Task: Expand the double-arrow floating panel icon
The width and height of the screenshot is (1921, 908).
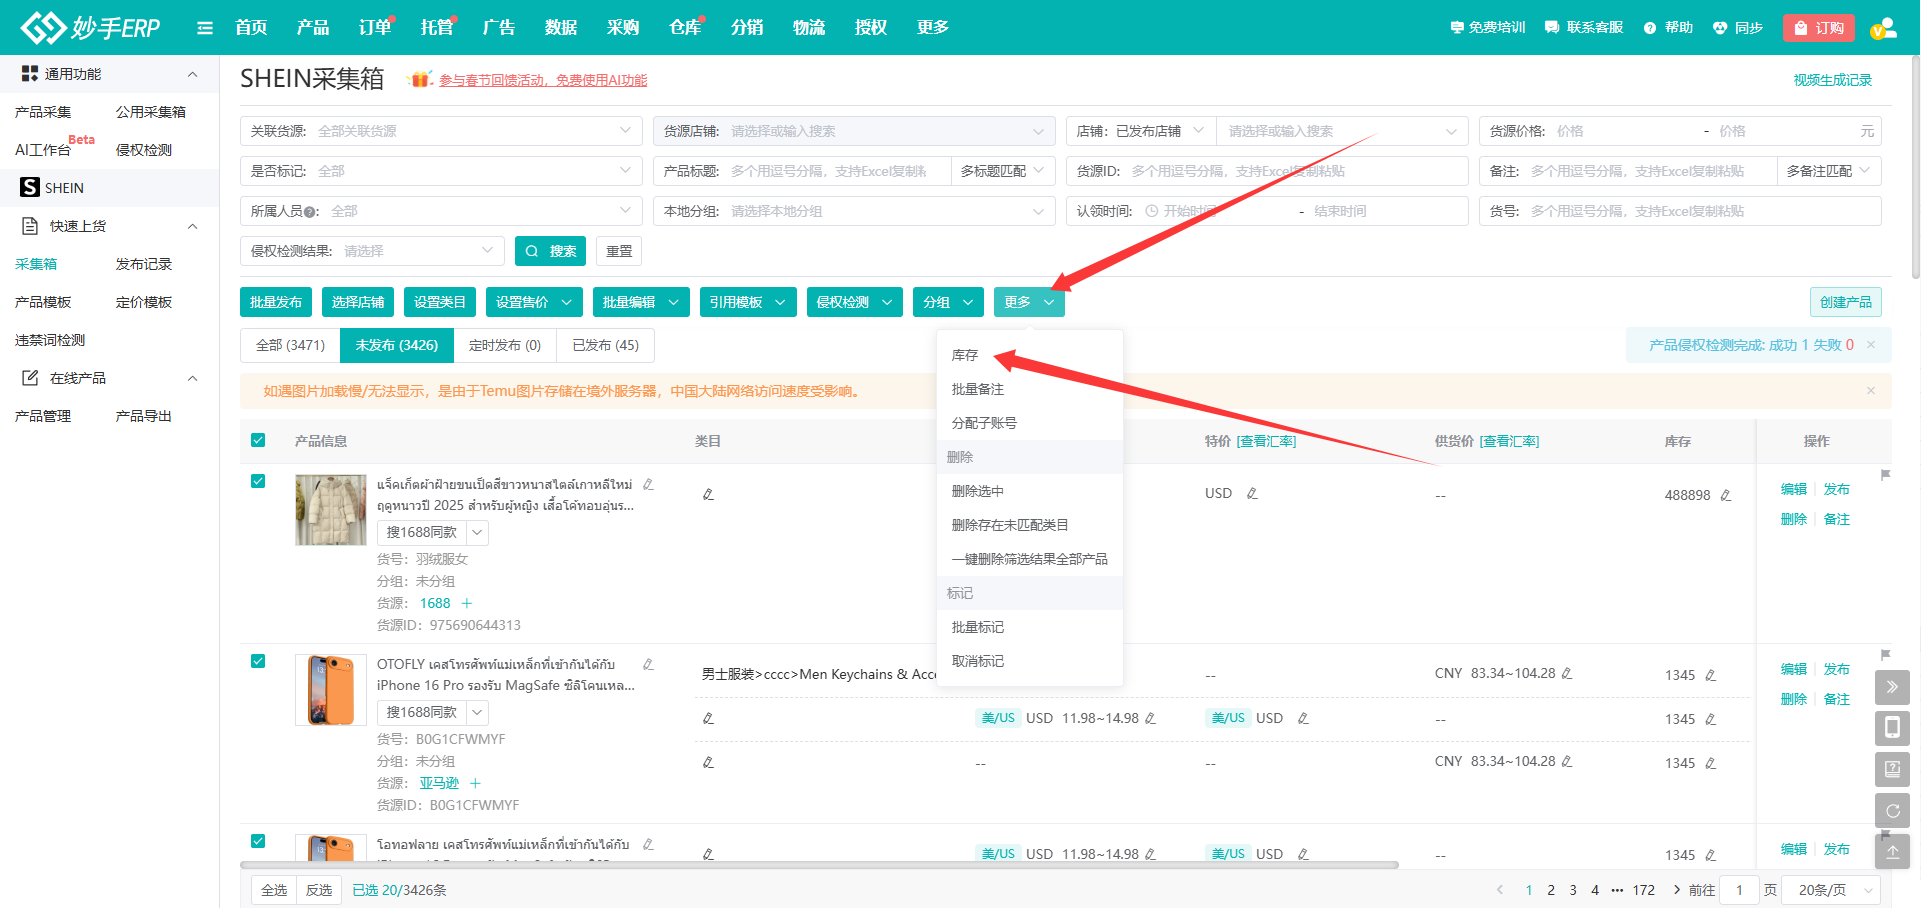Action: tap(1892, 687)
